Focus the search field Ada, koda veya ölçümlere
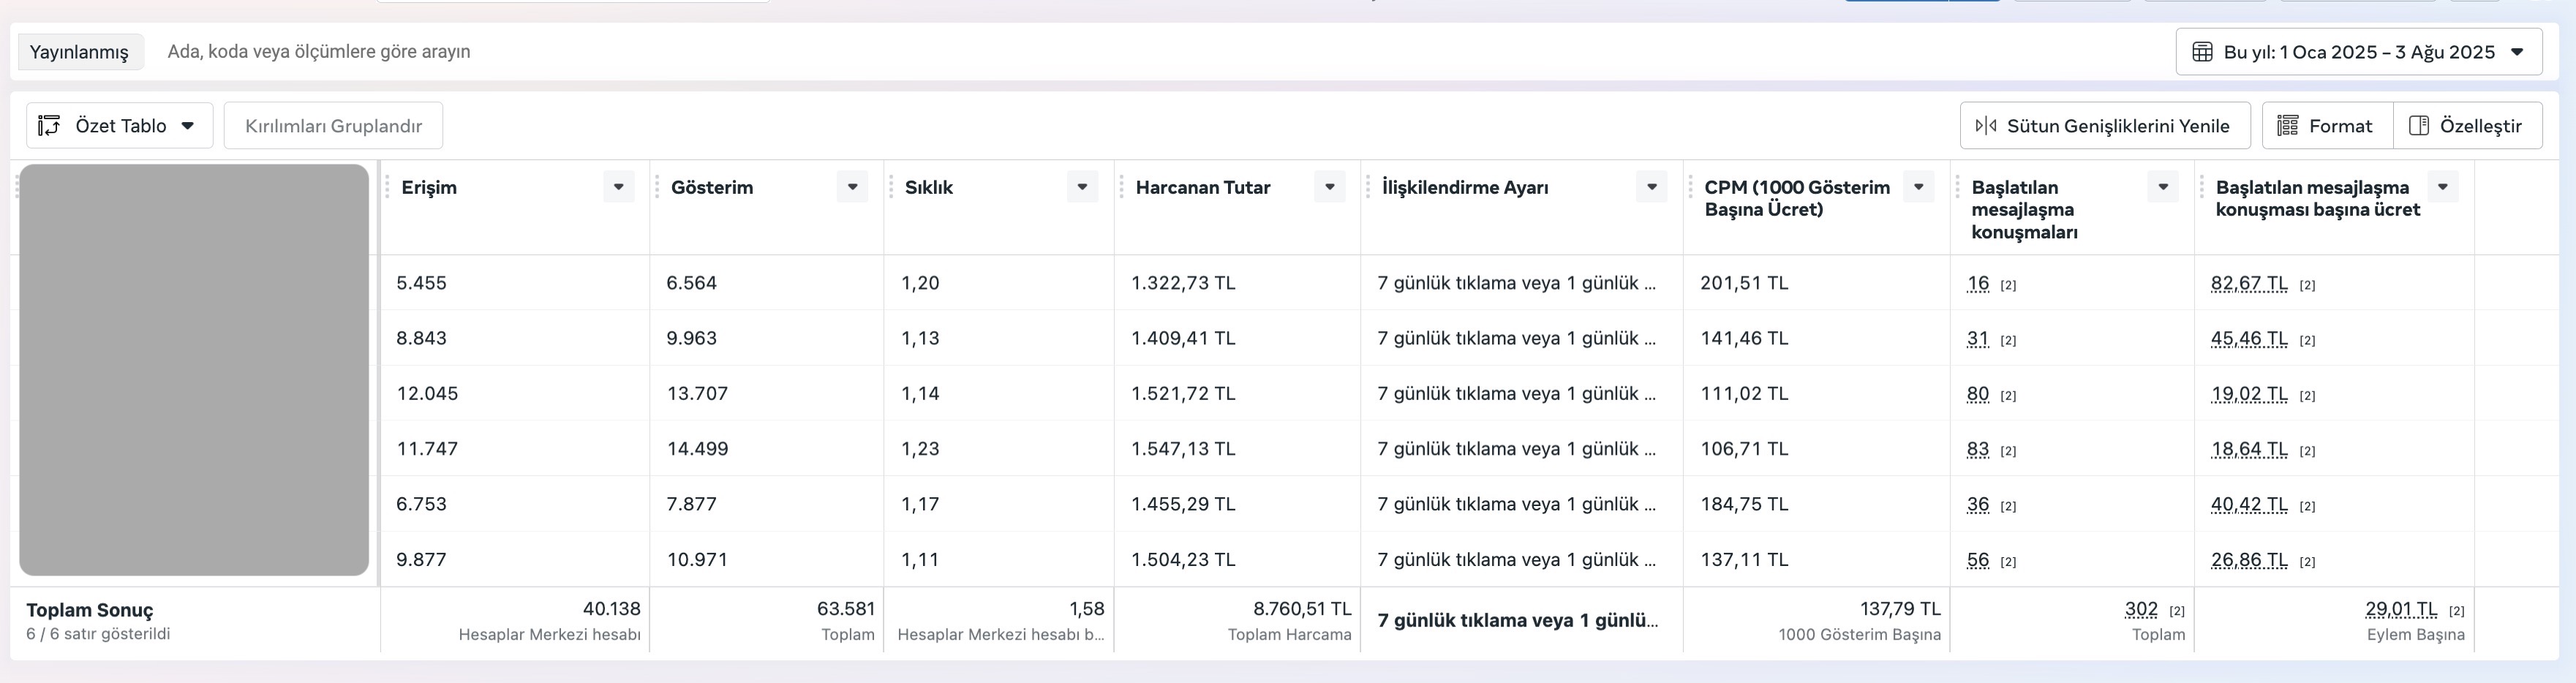 [319, 52]
